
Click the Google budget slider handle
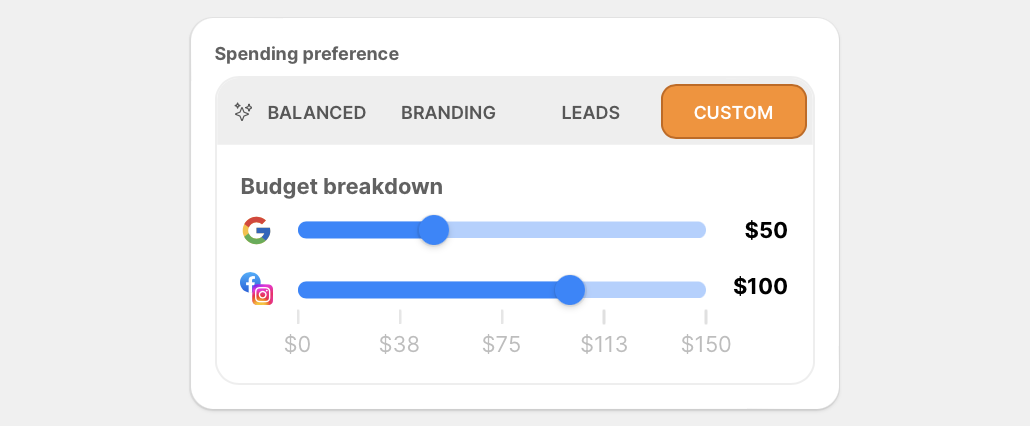(x=434, y=230)
